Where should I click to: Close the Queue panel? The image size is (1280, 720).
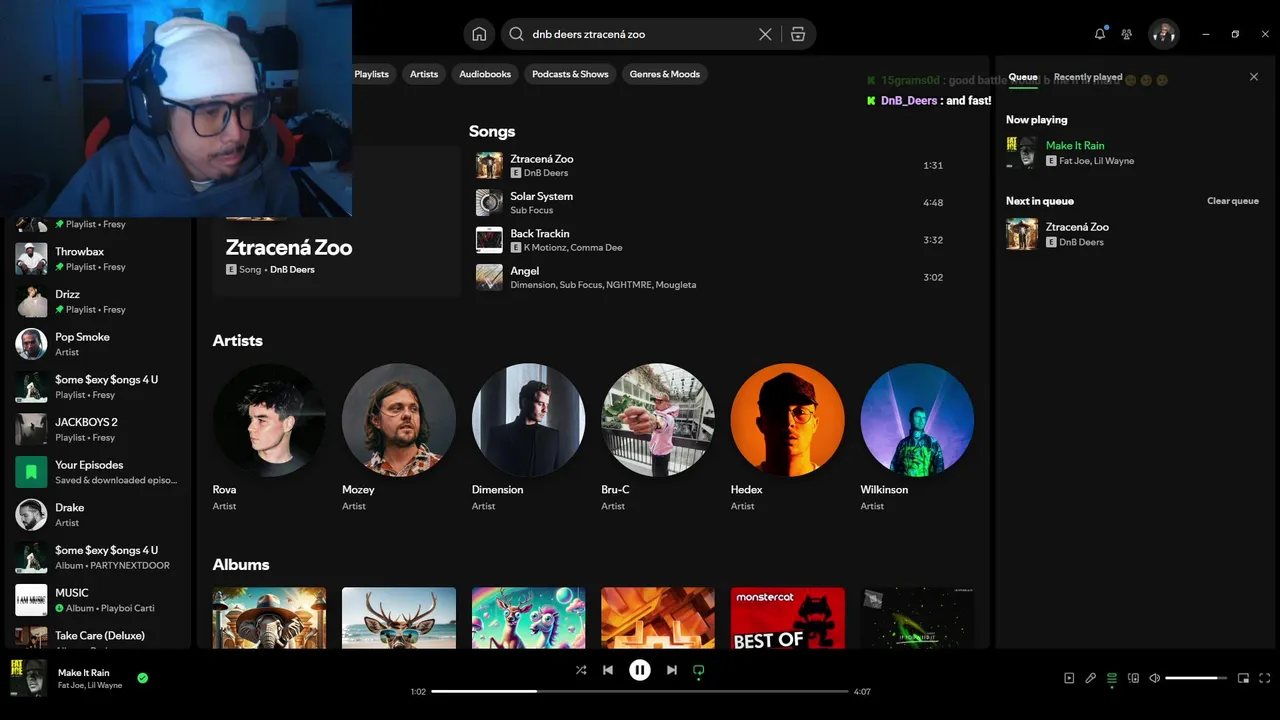(x=1254, y=77)
